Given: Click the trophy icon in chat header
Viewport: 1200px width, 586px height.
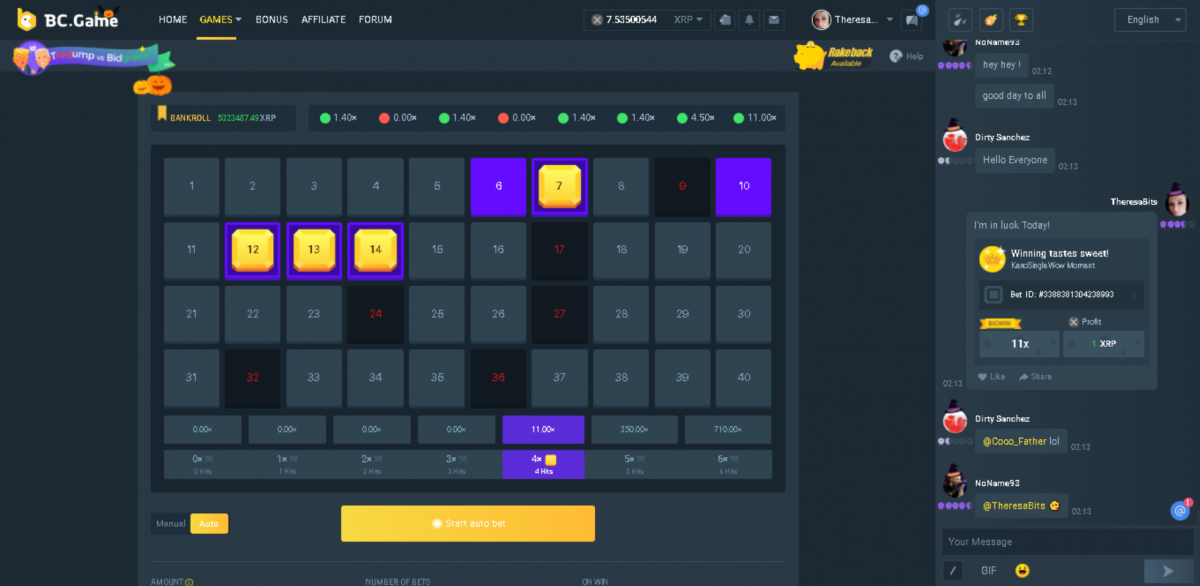Looking at the screenshot, I should coord(1021,20).
